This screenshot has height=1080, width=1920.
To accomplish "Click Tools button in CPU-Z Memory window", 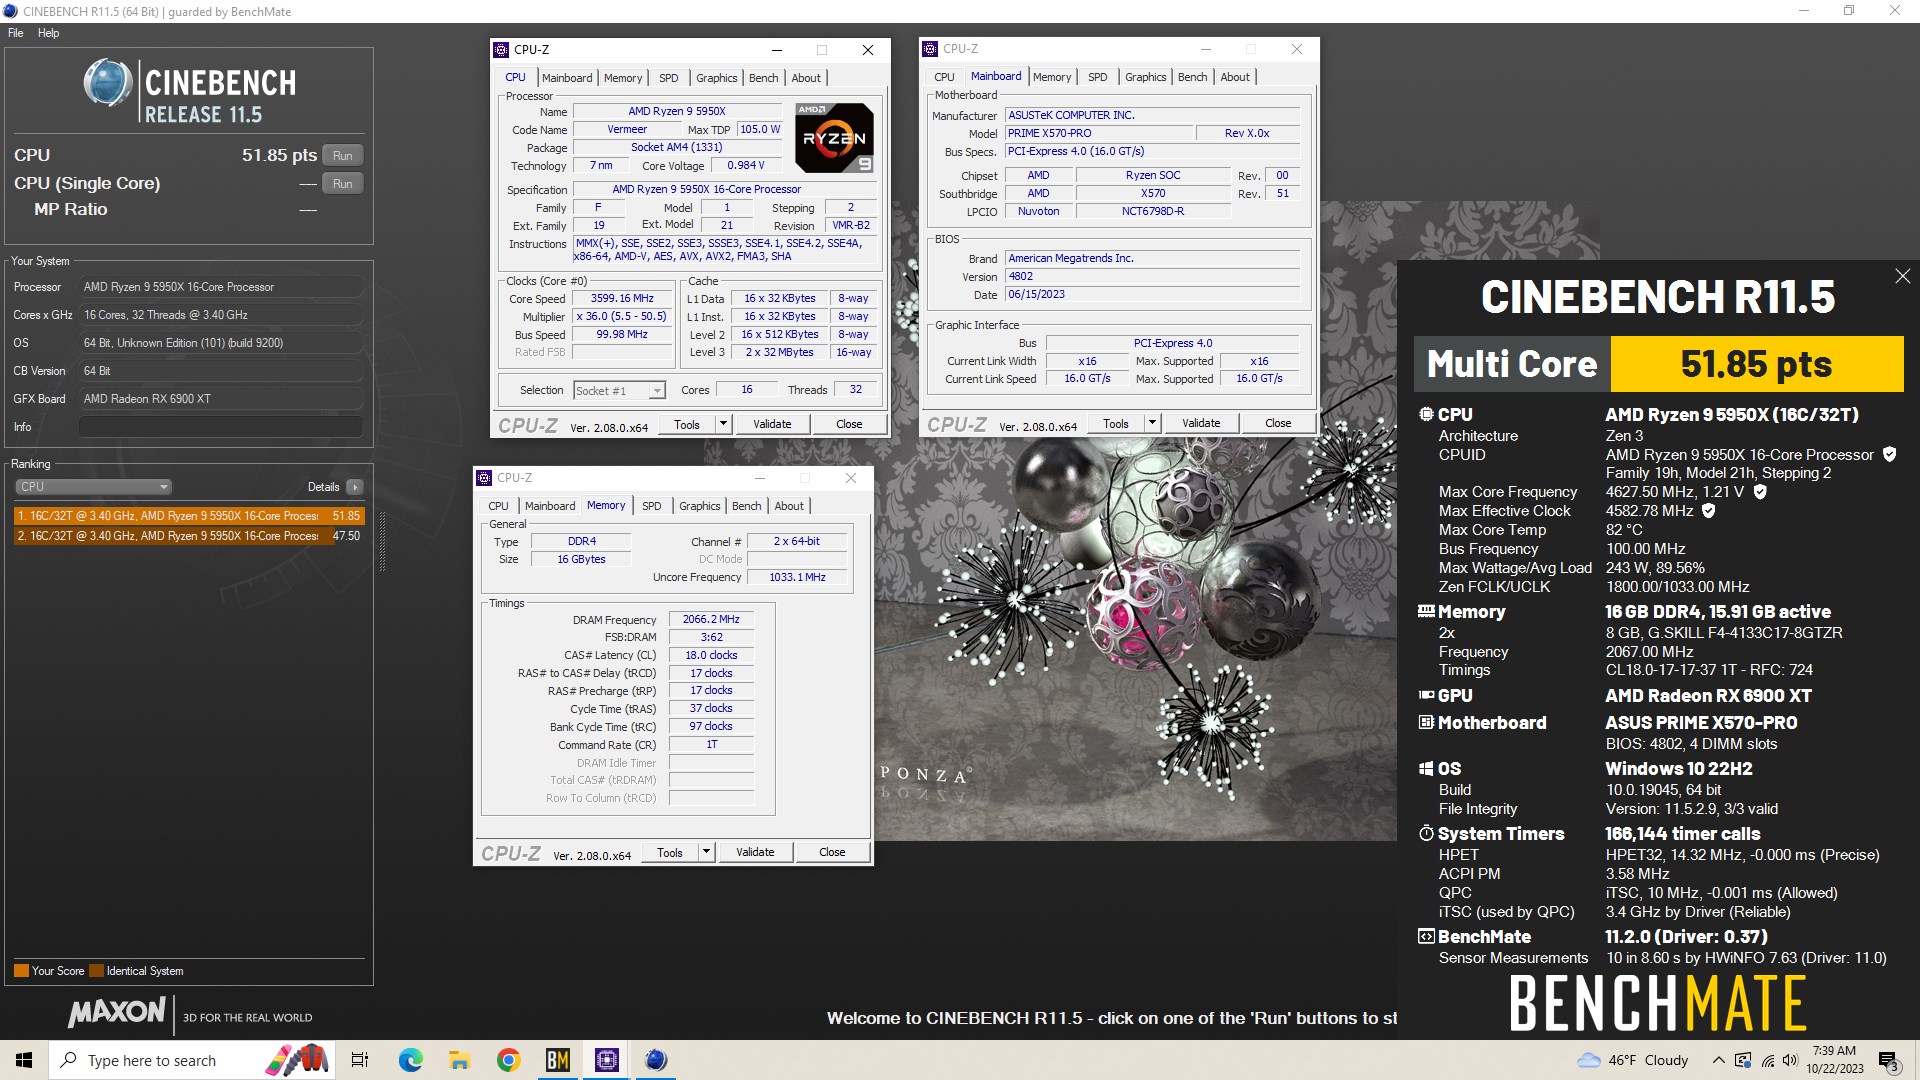I will (670, 853).
